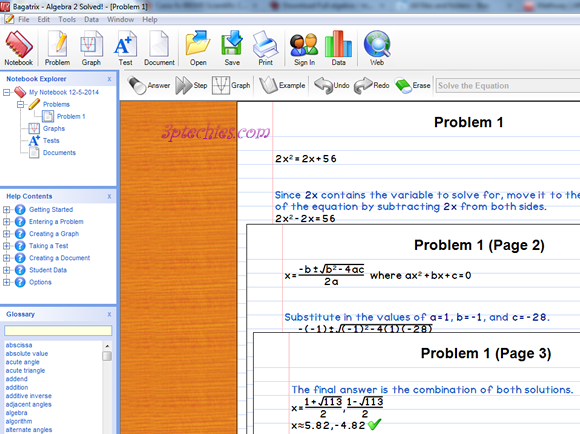Screen dimensions: 580x434
Task: Open the Help menu
Action: [150, 20]
